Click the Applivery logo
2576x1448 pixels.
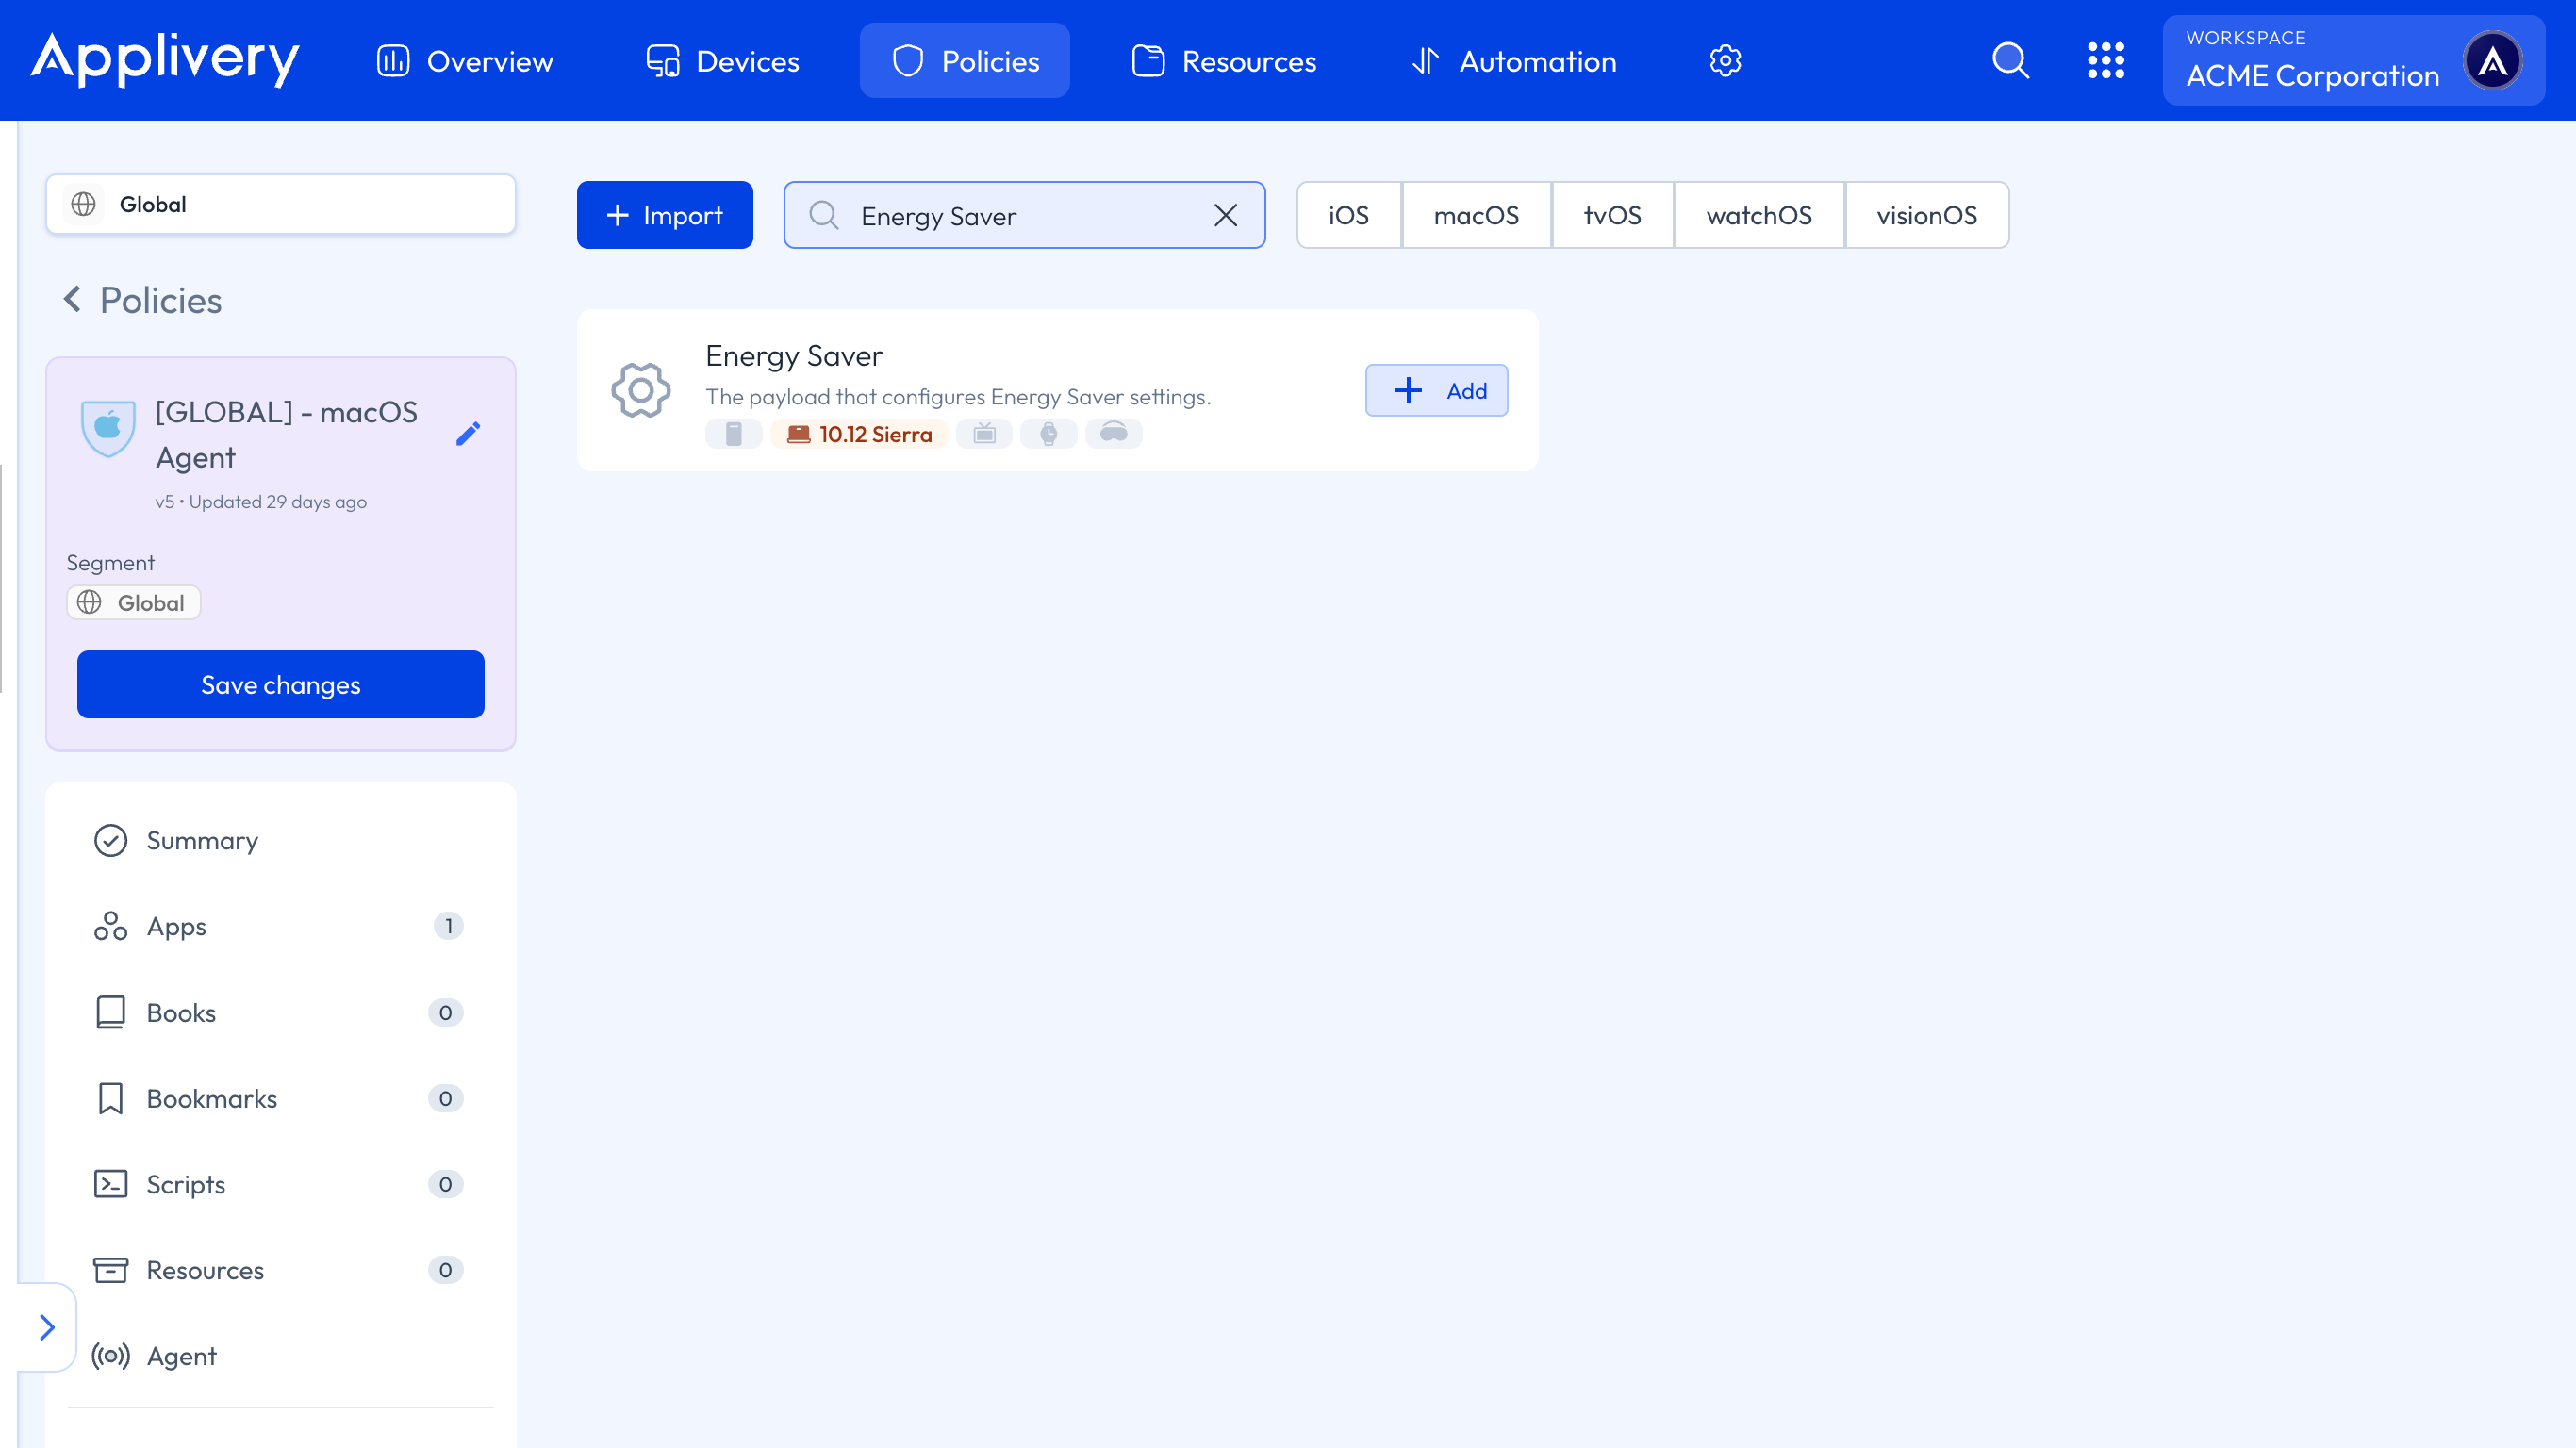coord(165,59)
